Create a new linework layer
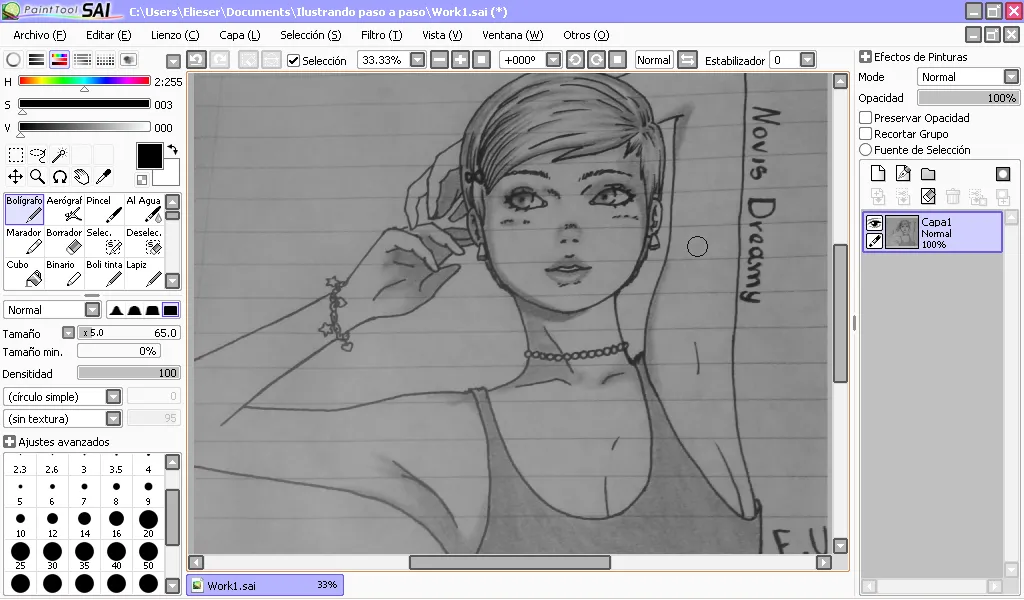This screenshot has height=600, width=1024. (903, 173)
